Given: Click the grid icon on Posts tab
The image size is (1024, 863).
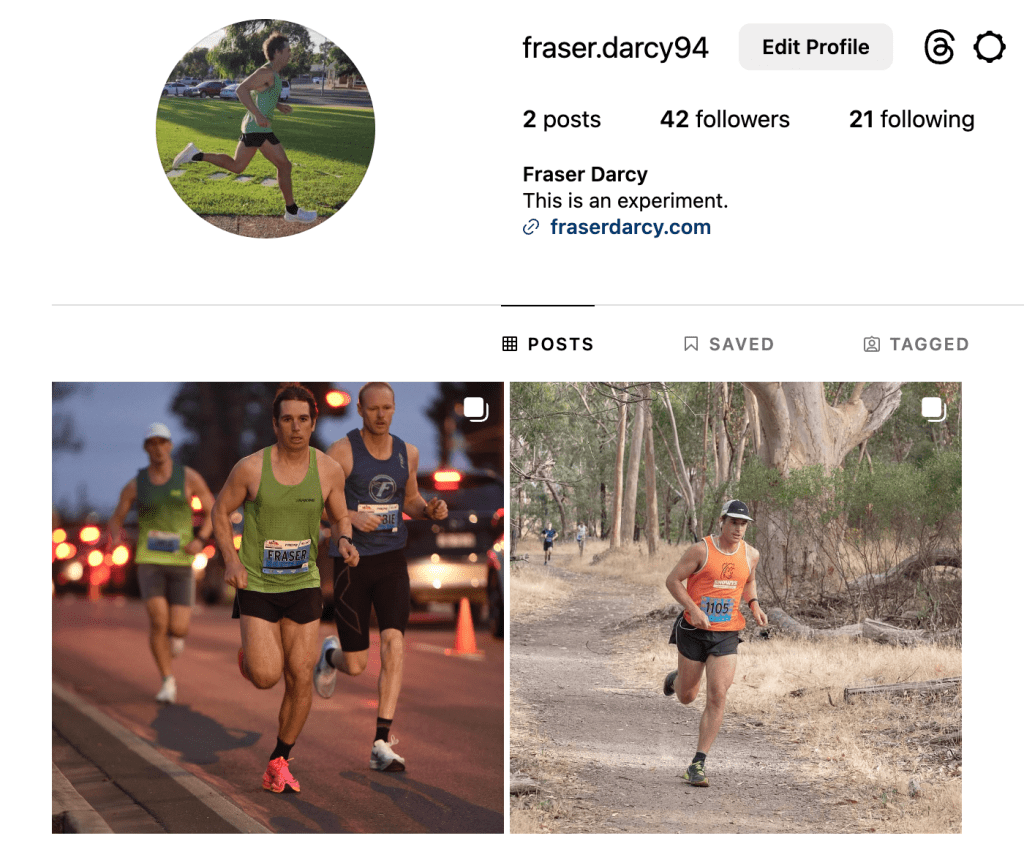Looking at the screenshot, I should click(x=510, y=344).
